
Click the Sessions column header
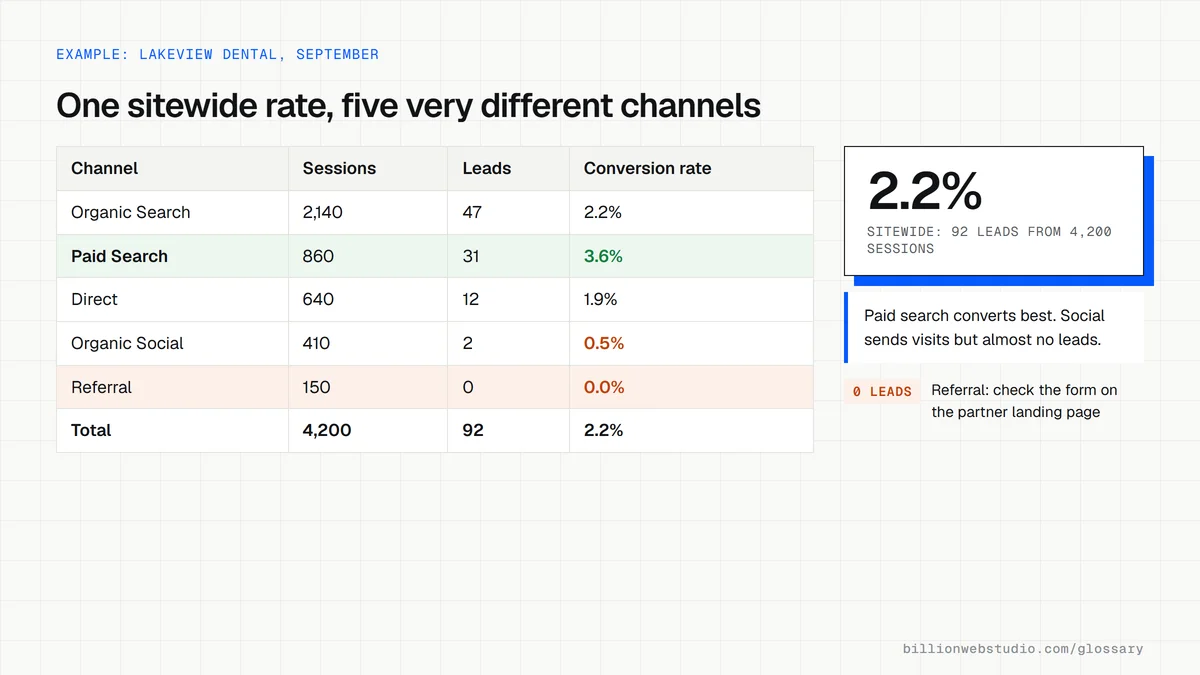pos(368,168)
